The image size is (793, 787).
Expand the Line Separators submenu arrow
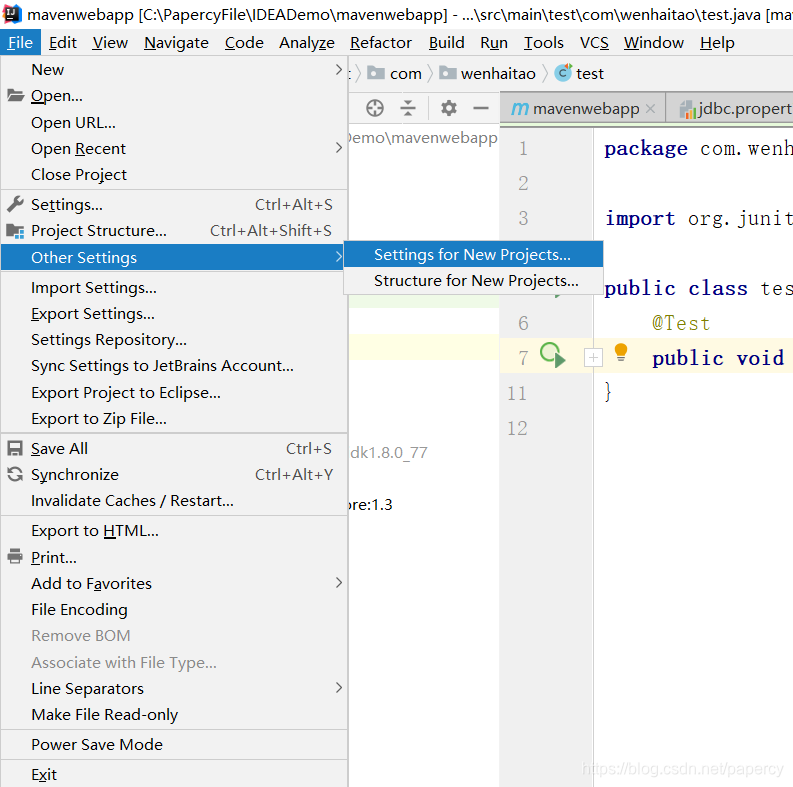(339, 687)
